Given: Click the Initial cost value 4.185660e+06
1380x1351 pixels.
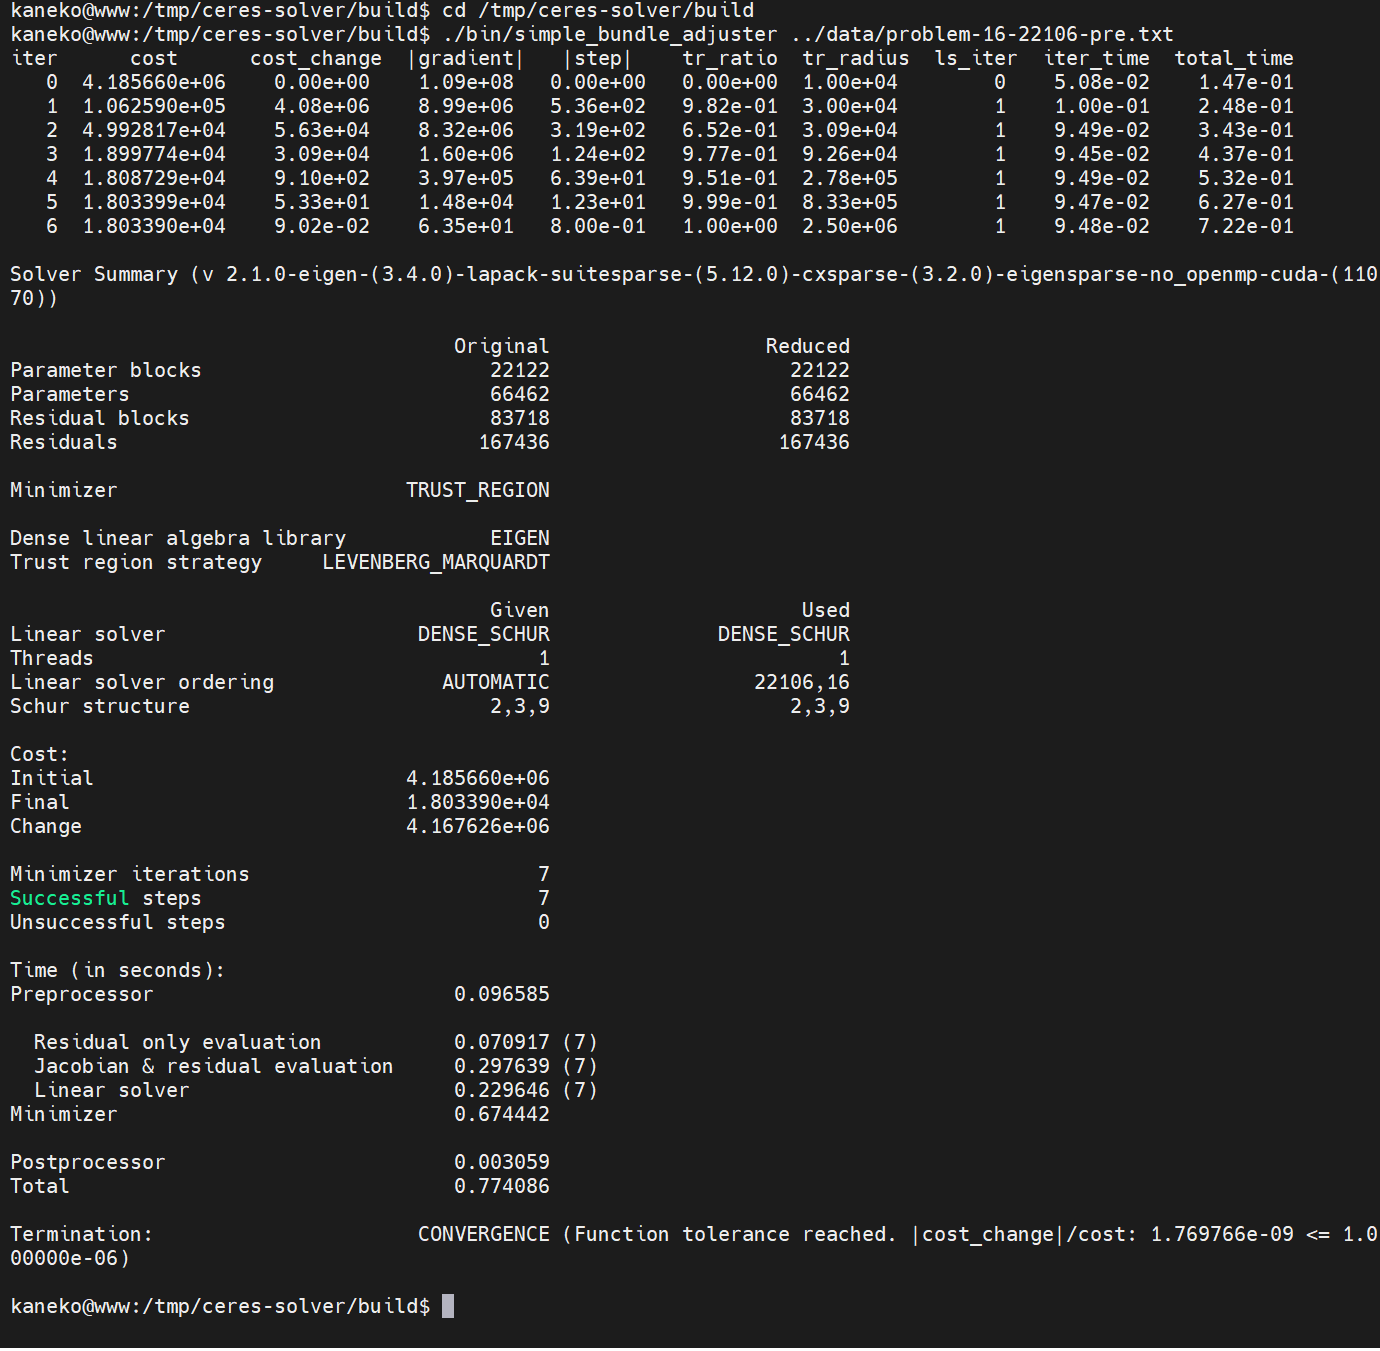Looking at the screenshot, I should pos(477,778).
